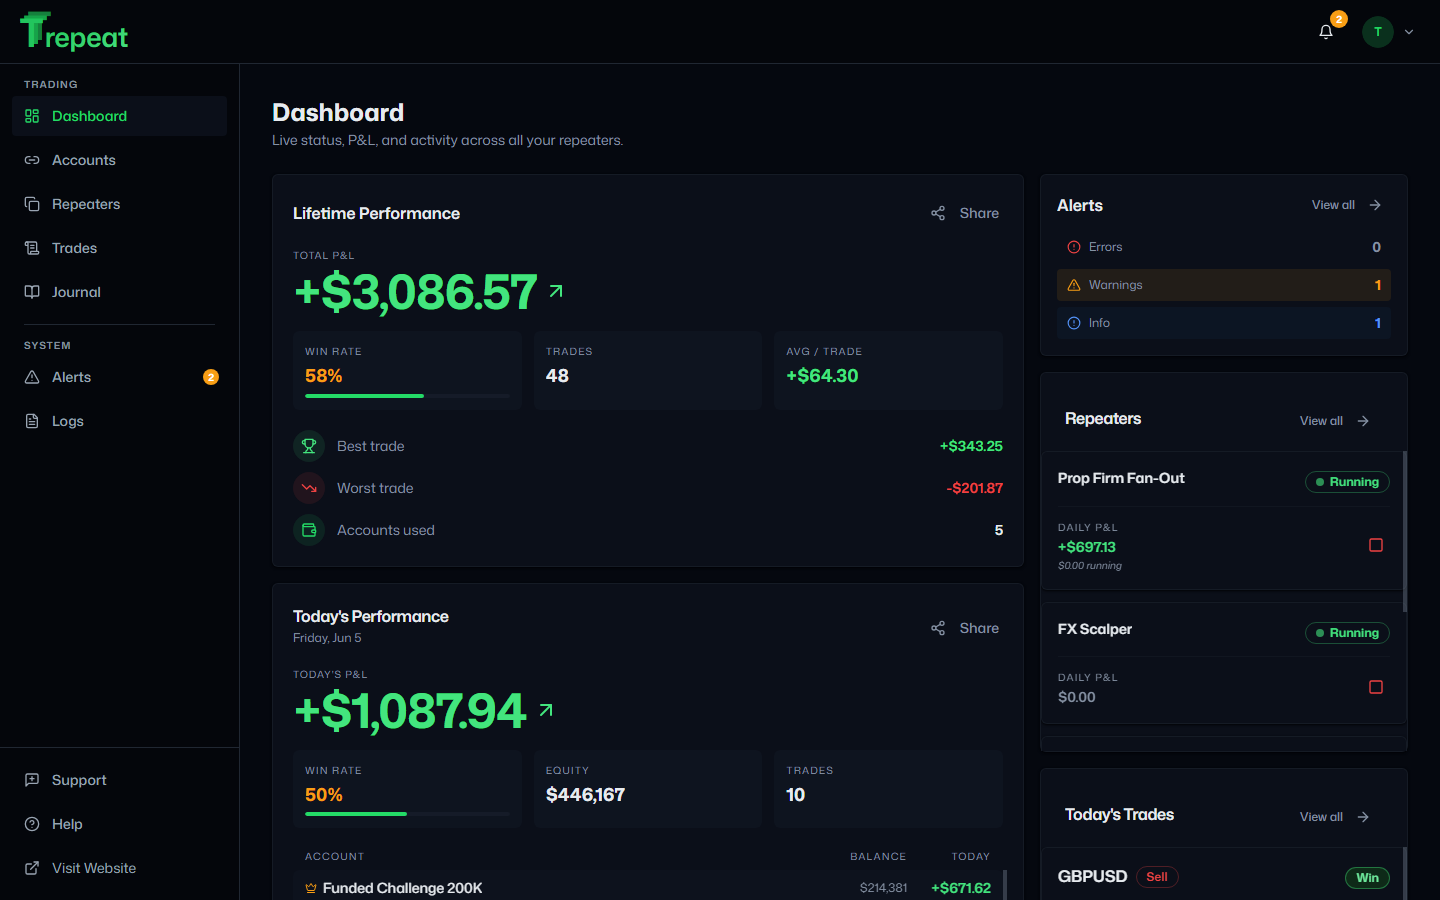1440x900 pixels.
Task: Click the notification badge showing 2
Action: pos(1339,19)
